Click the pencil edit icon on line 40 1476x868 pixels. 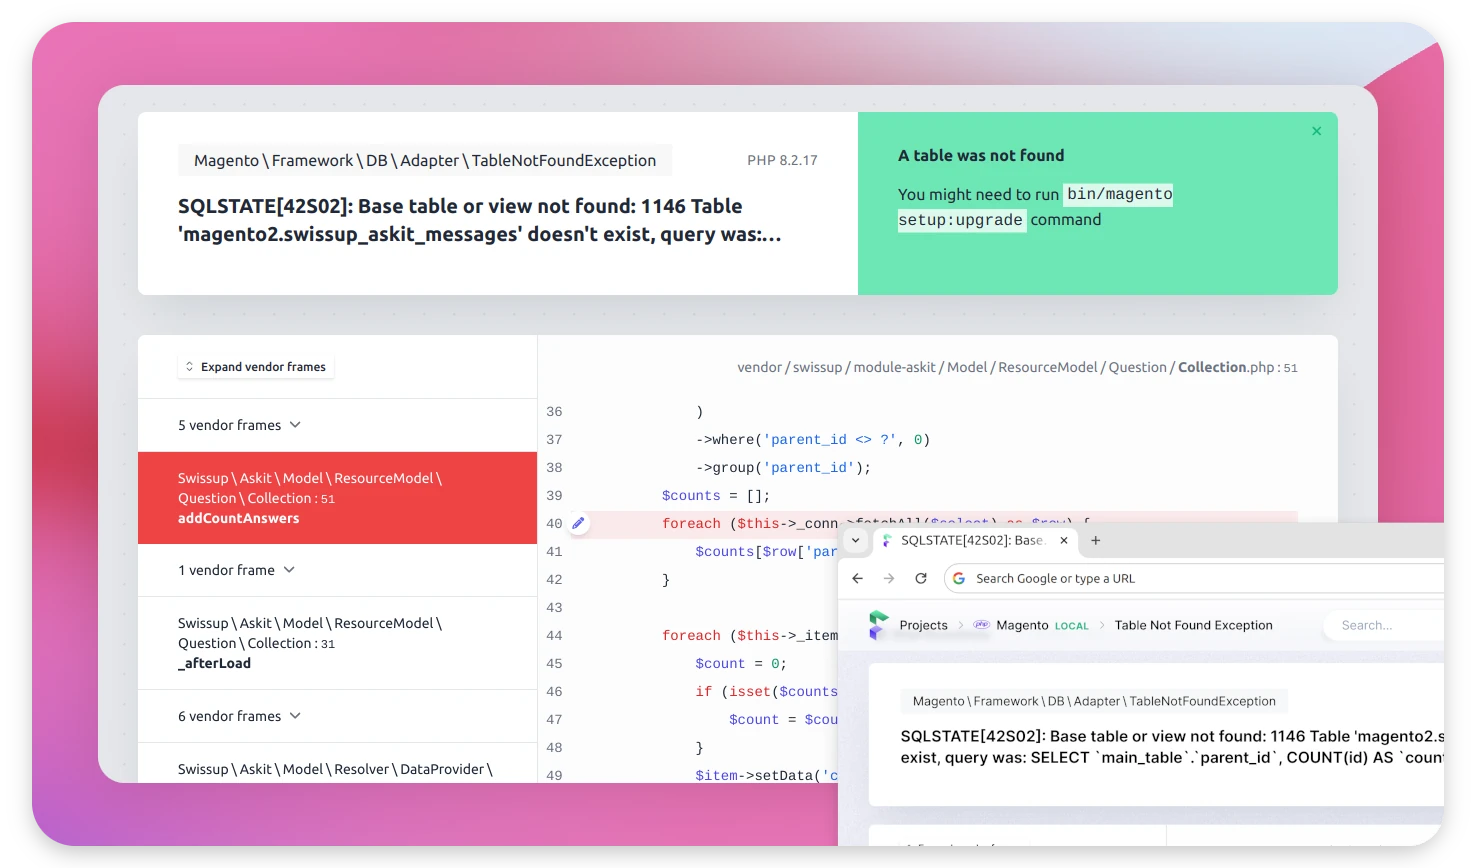578,523
